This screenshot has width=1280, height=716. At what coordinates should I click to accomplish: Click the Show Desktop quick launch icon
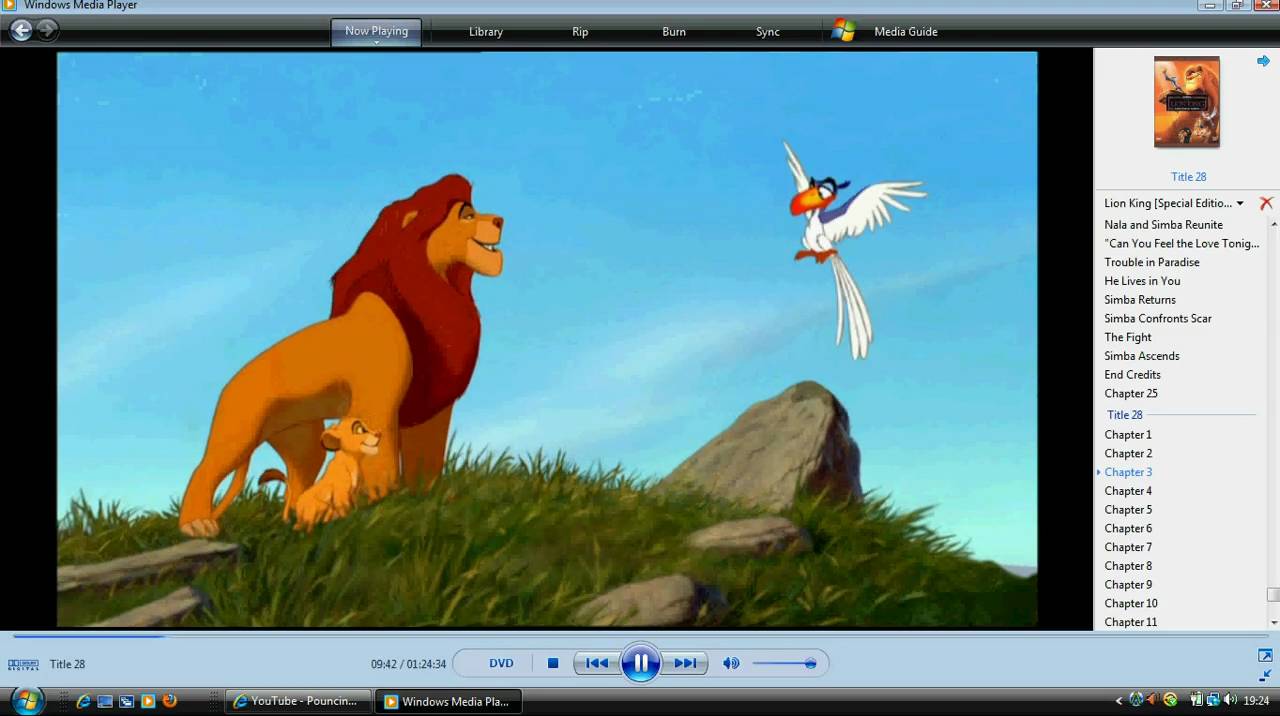(x=105, y=701)
